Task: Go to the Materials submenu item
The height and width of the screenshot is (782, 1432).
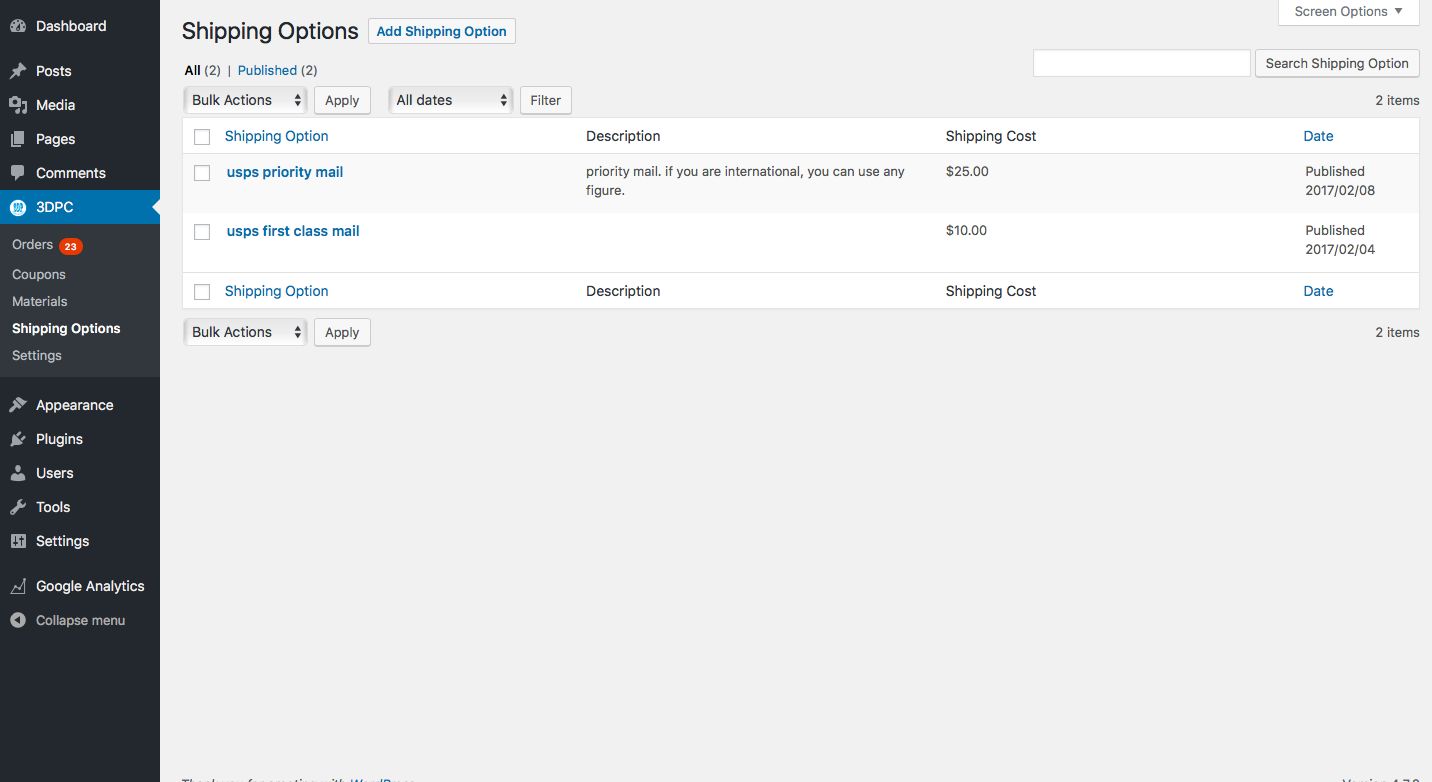Action: point(40,301)
